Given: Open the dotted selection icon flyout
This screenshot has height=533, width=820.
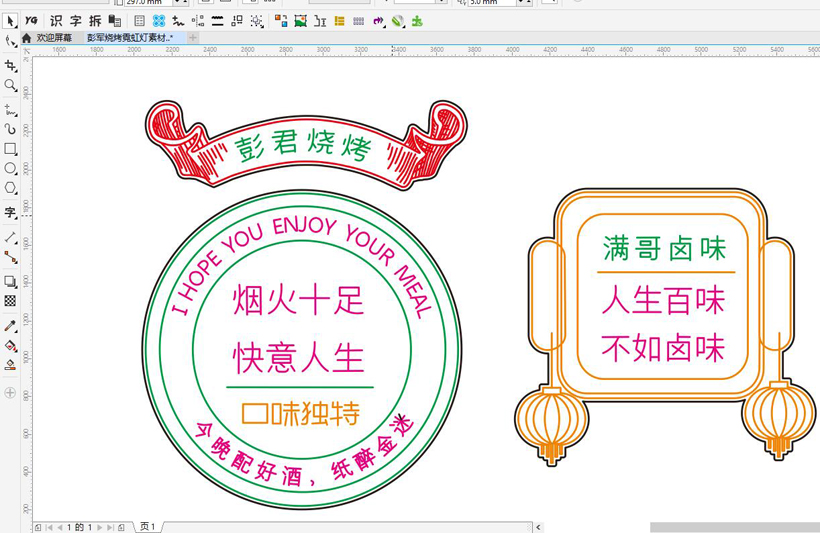Looking at the screenshot, I should pos(257,21).
